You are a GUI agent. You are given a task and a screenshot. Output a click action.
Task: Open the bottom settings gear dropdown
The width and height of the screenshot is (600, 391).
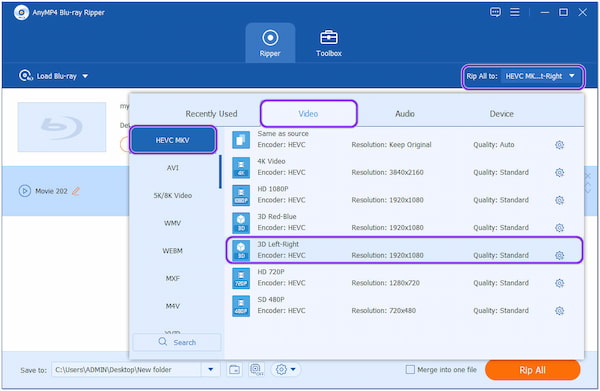pyautogui.click(x=286, y=370)
